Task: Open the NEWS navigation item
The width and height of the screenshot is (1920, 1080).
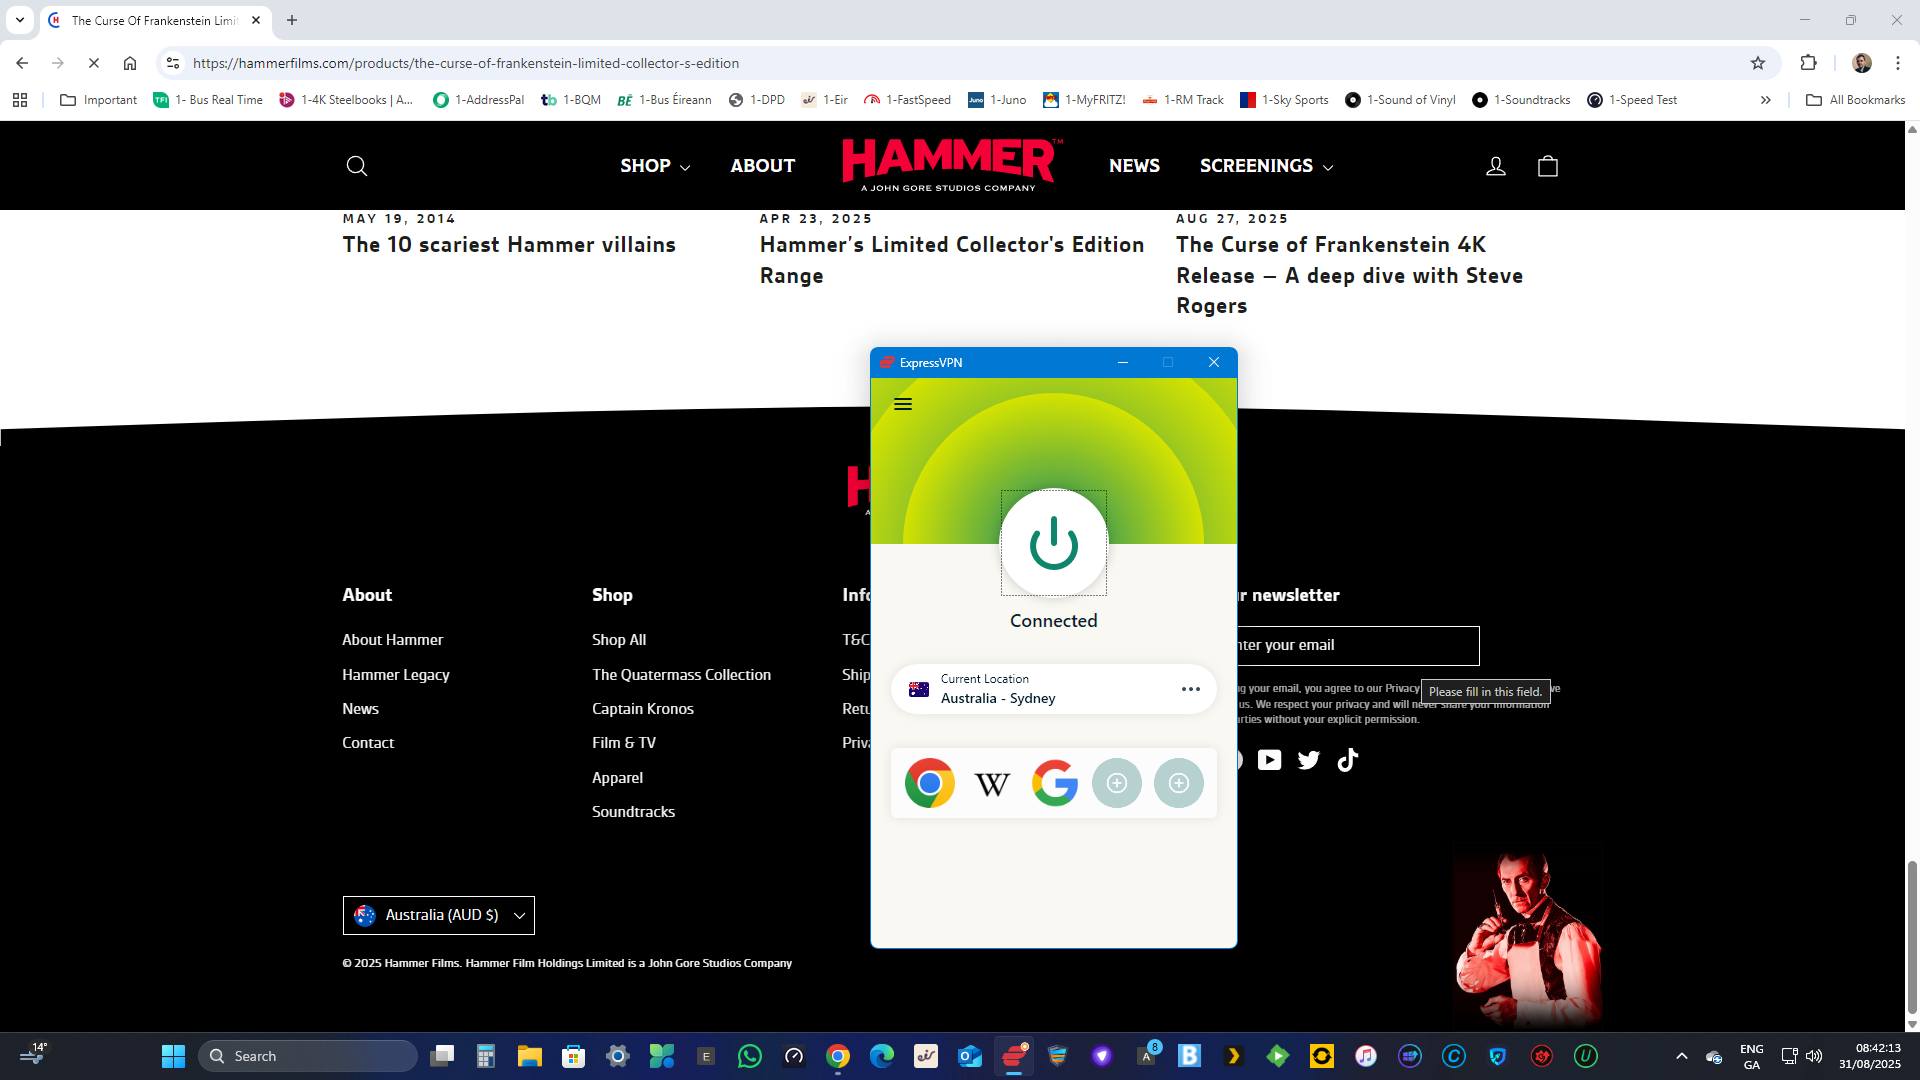Action: coord(1134,166)
